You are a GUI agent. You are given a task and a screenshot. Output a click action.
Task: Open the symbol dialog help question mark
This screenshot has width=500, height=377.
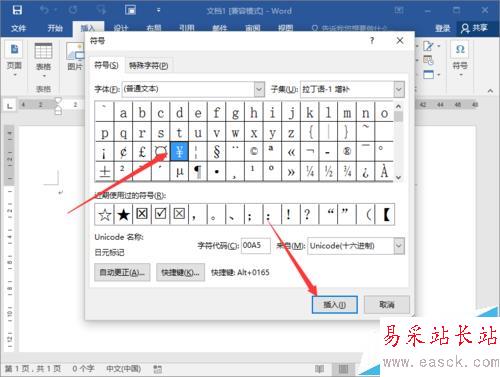[372, 41]
